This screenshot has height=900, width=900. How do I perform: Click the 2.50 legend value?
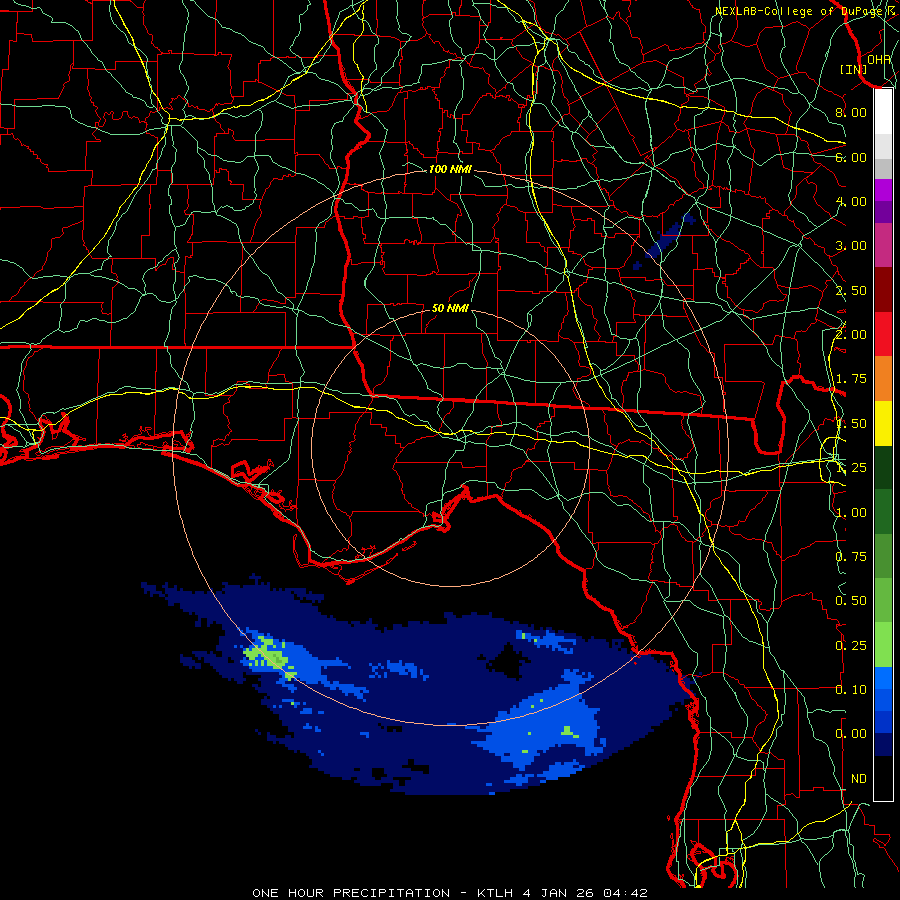(851, 290)
